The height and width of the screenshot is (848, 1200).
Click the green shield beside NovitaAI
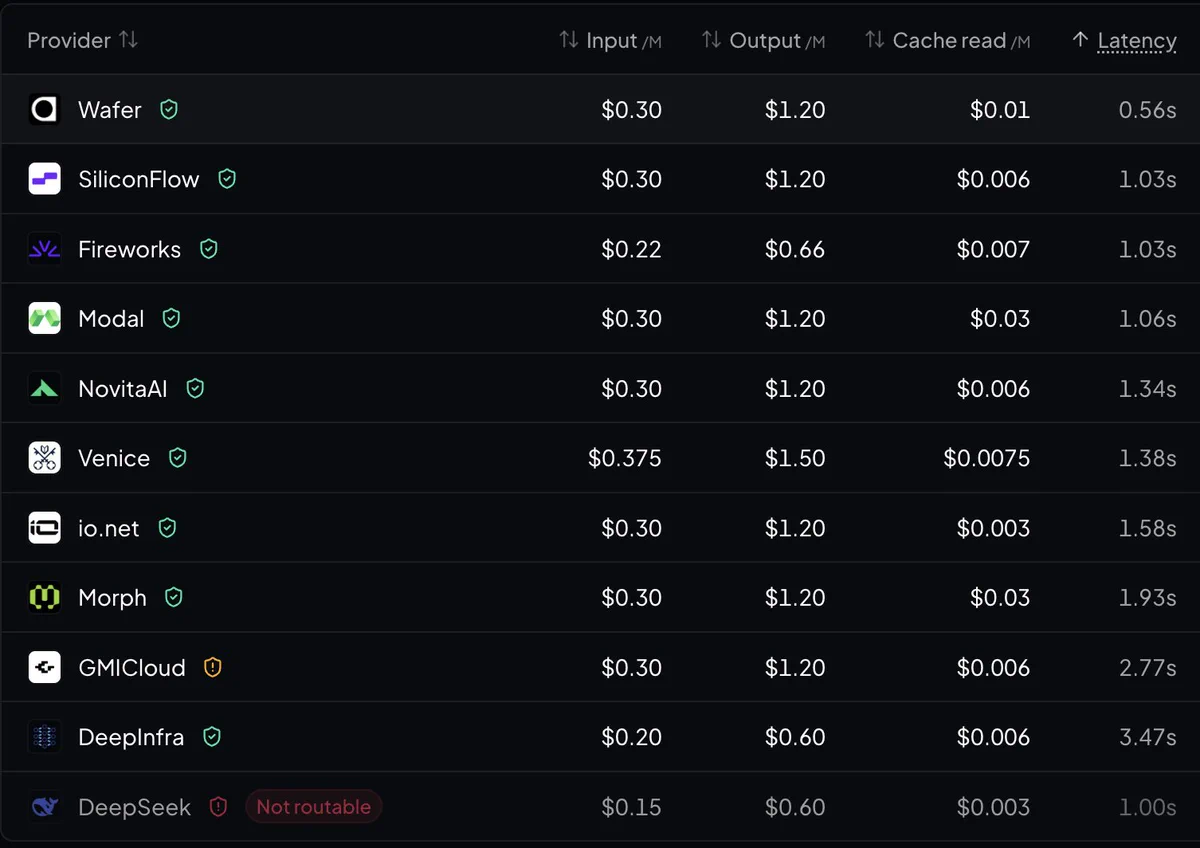(x=195, y=388)
